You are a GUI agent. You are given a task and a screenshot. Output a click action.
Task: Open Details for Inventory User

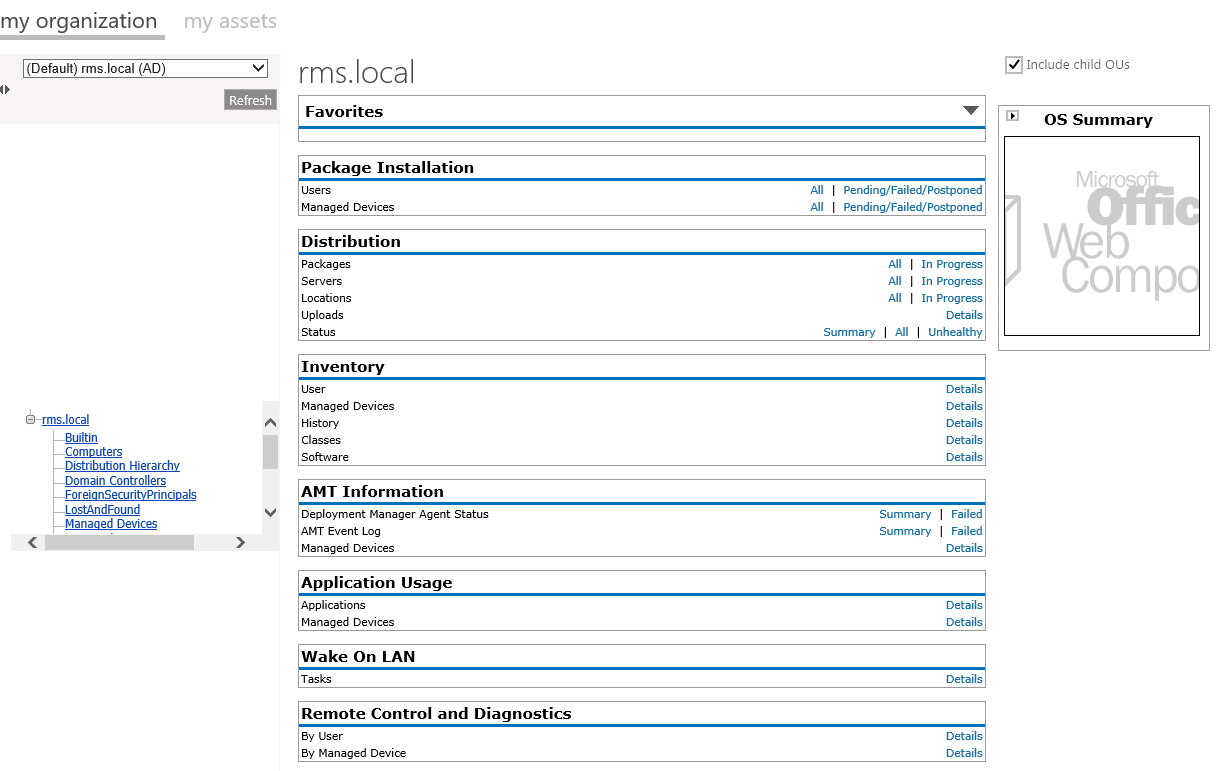pos(964,389)
